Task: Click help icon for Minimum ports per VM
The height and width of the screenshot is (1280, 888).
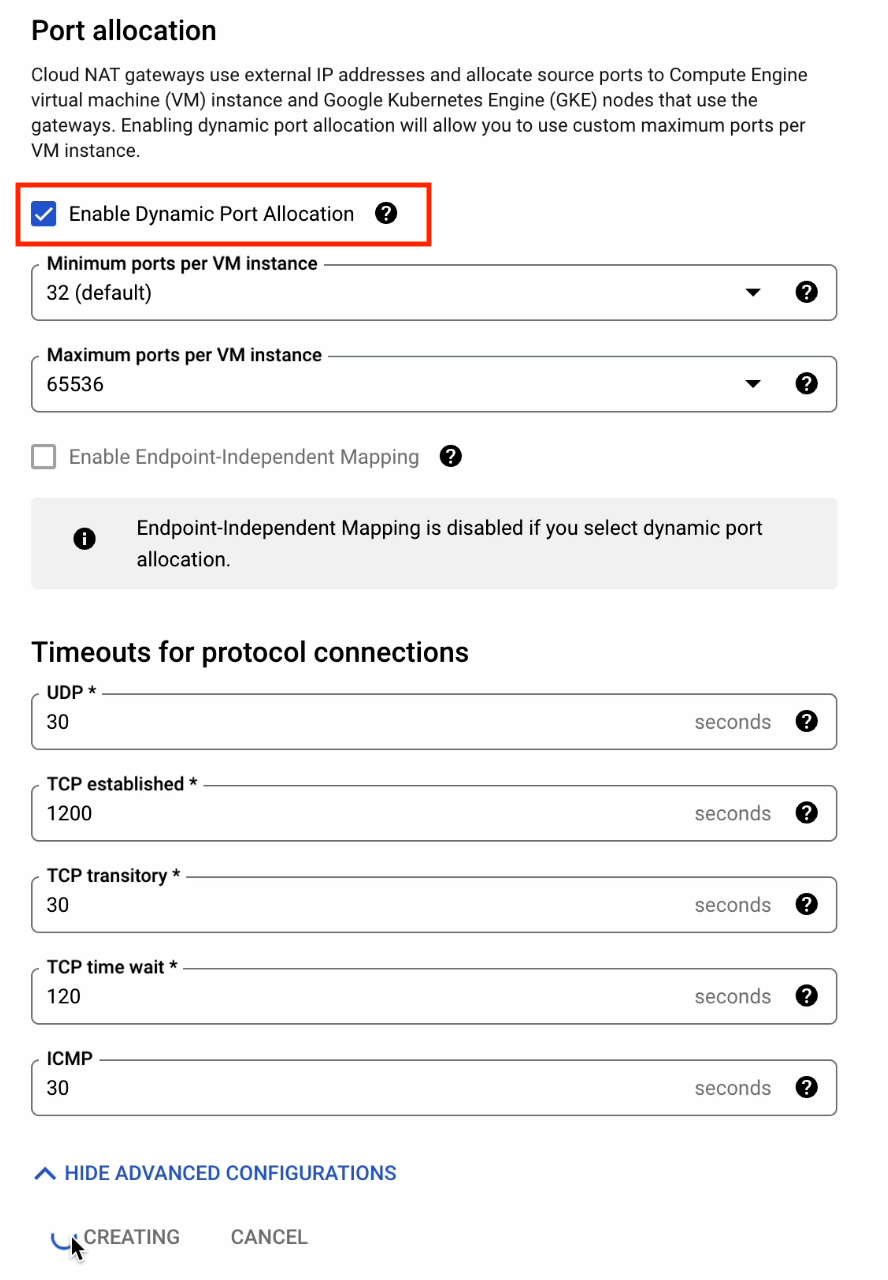Action: click(x=806, y=292)
